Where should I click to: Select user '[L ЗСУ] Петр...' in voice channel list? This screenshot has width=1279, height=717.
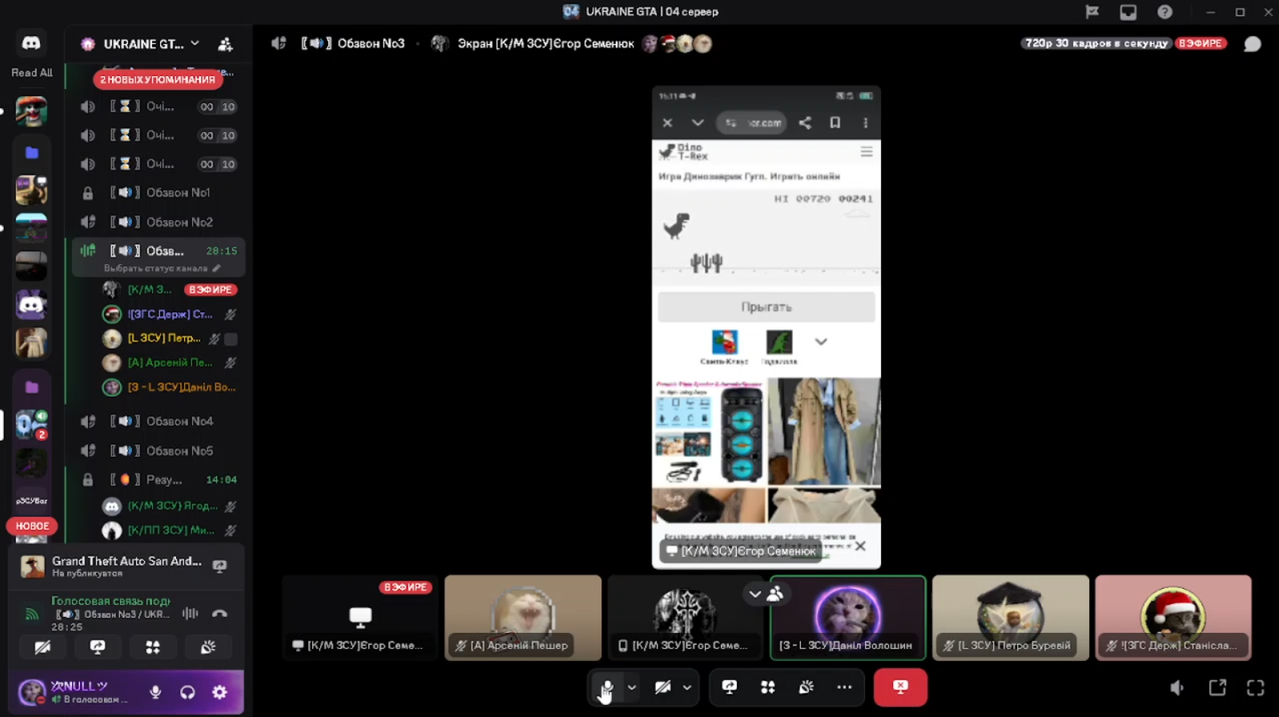pos(170,338)
